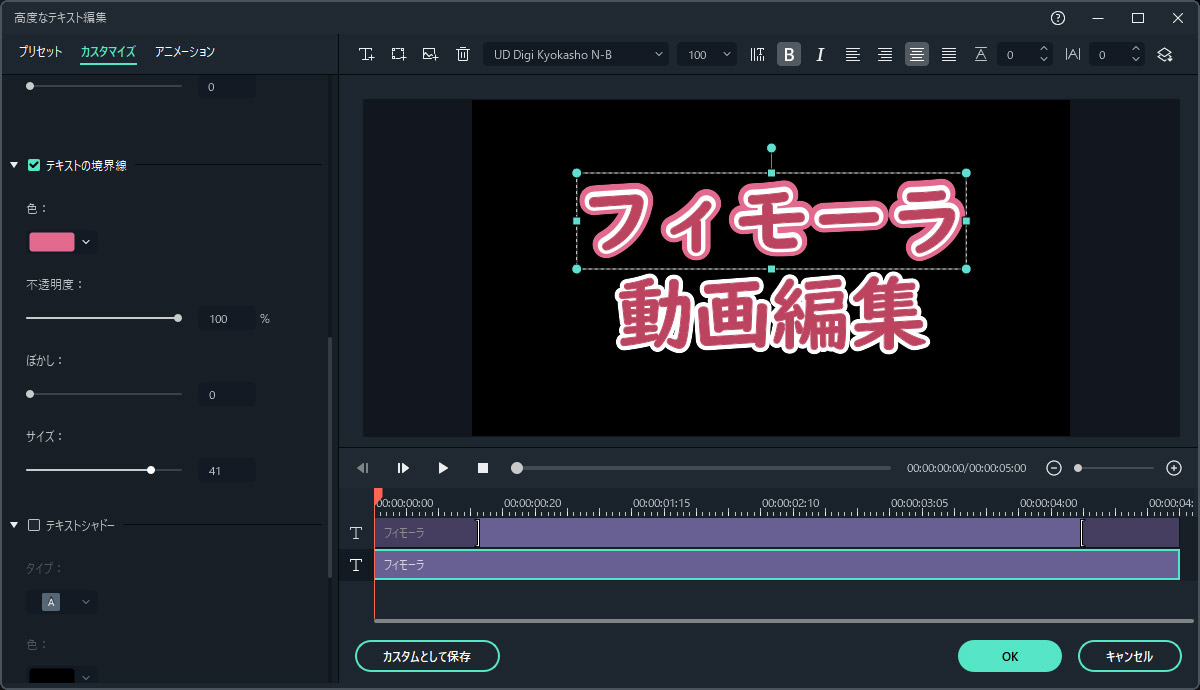Click the line spacing stepper arrows
Viewport: 1200px width, 690px height.
coord(1044,55)
